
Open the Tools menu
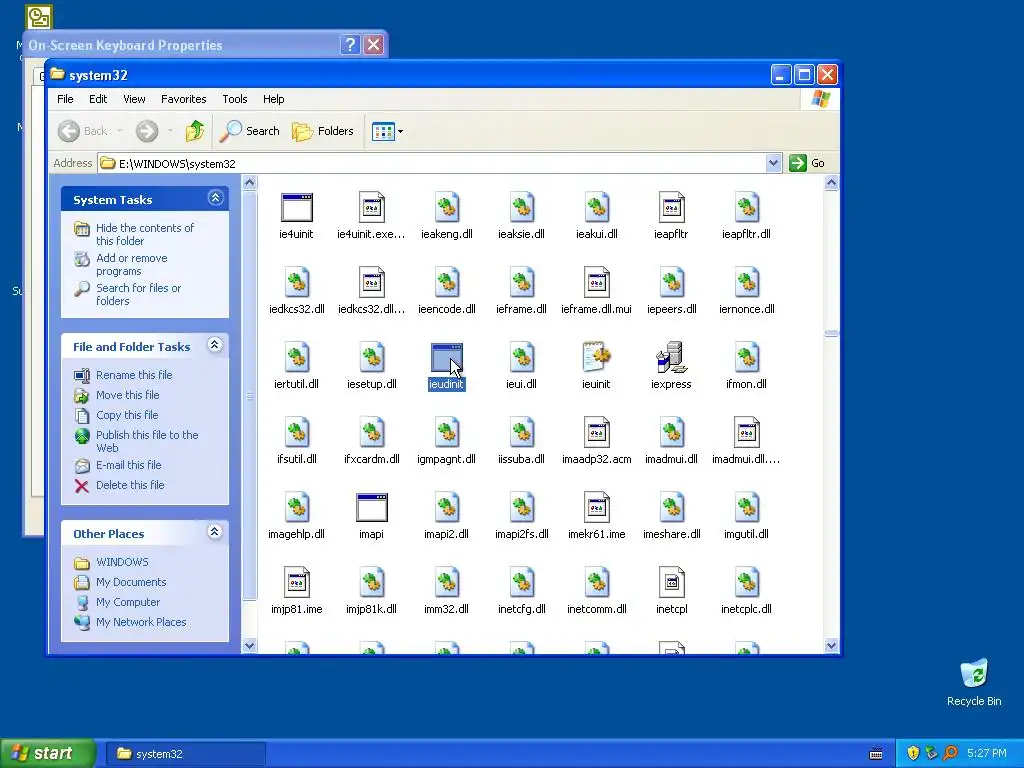234,99
